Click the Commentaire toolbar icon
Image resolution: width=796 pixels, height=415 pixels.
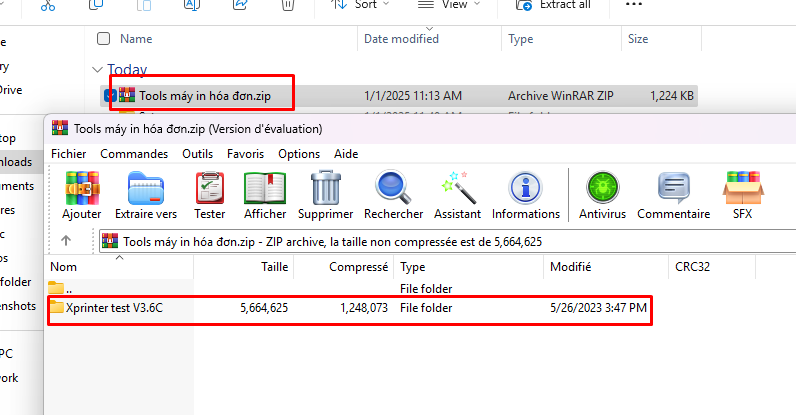673,190
